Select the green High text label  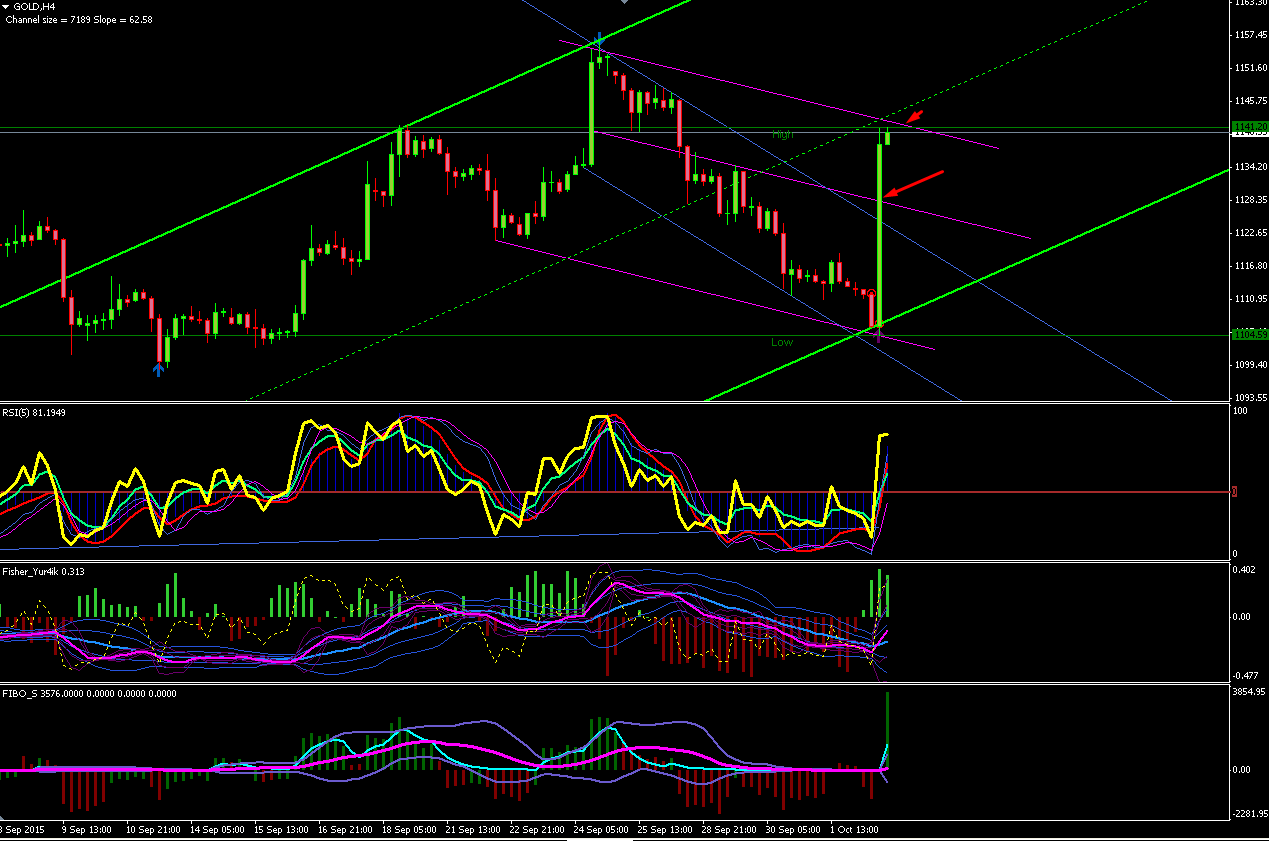782,134
